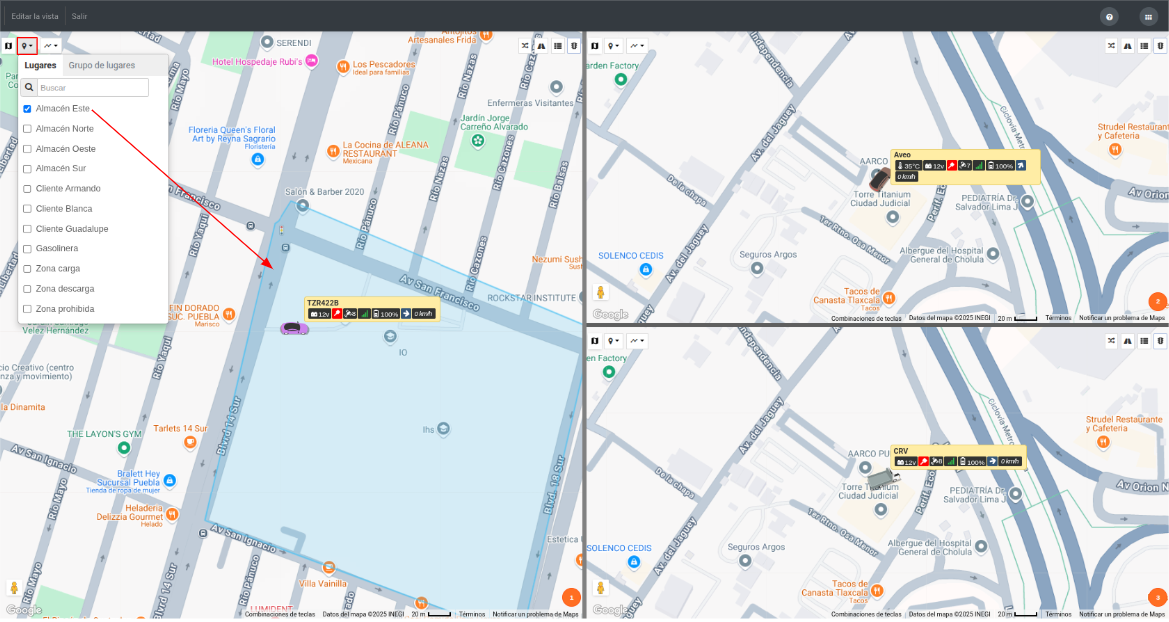Image resolution: width=1169 pixels, height=622 pixels.
Task: Switch to the Grupo de lugares tab
Action: 102,66
